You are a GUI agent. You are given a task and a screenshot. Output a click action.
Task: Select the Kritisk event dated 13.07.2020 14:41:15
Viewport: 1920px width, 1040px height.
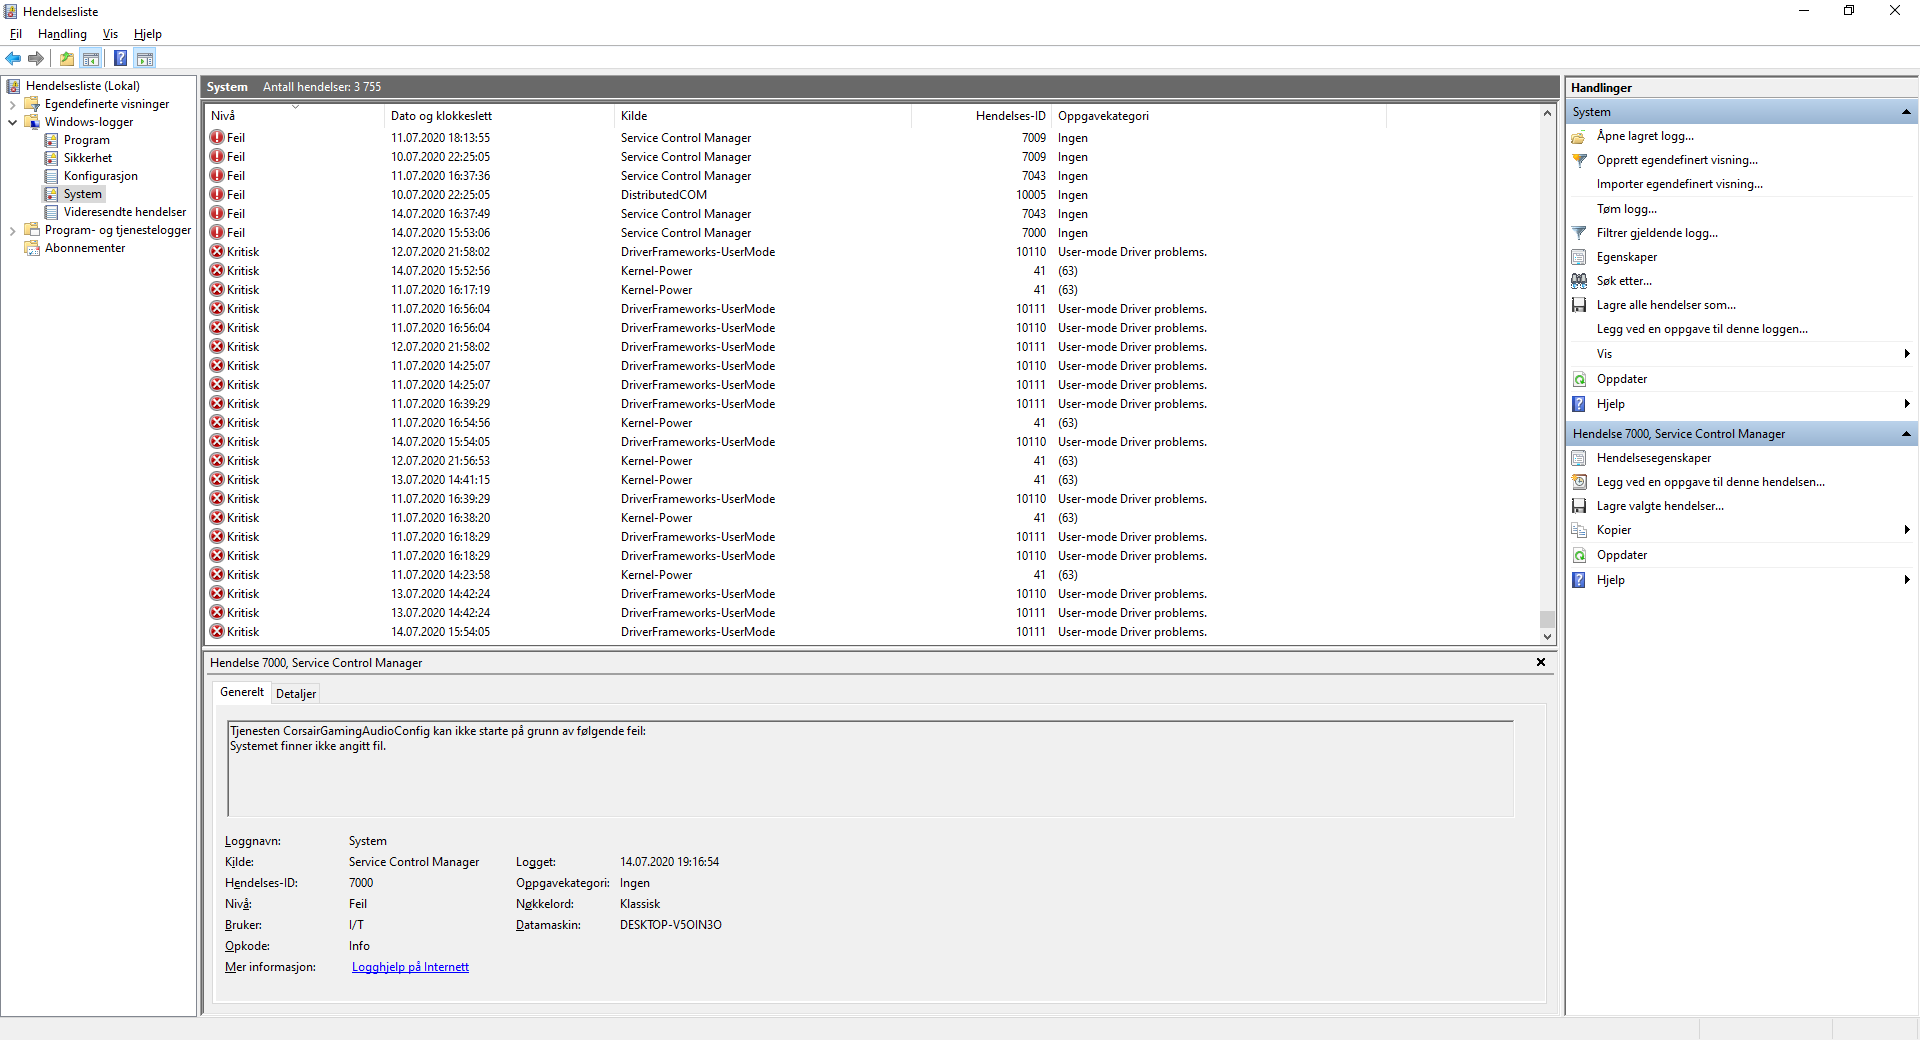[872, 480]
